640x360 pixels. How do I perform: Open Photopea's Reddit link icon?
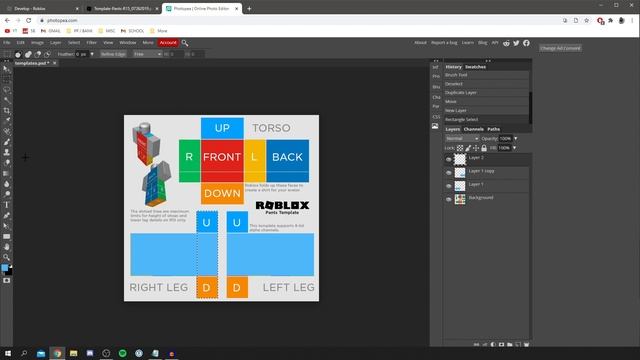pyautogui.click(x=507, y=43)
